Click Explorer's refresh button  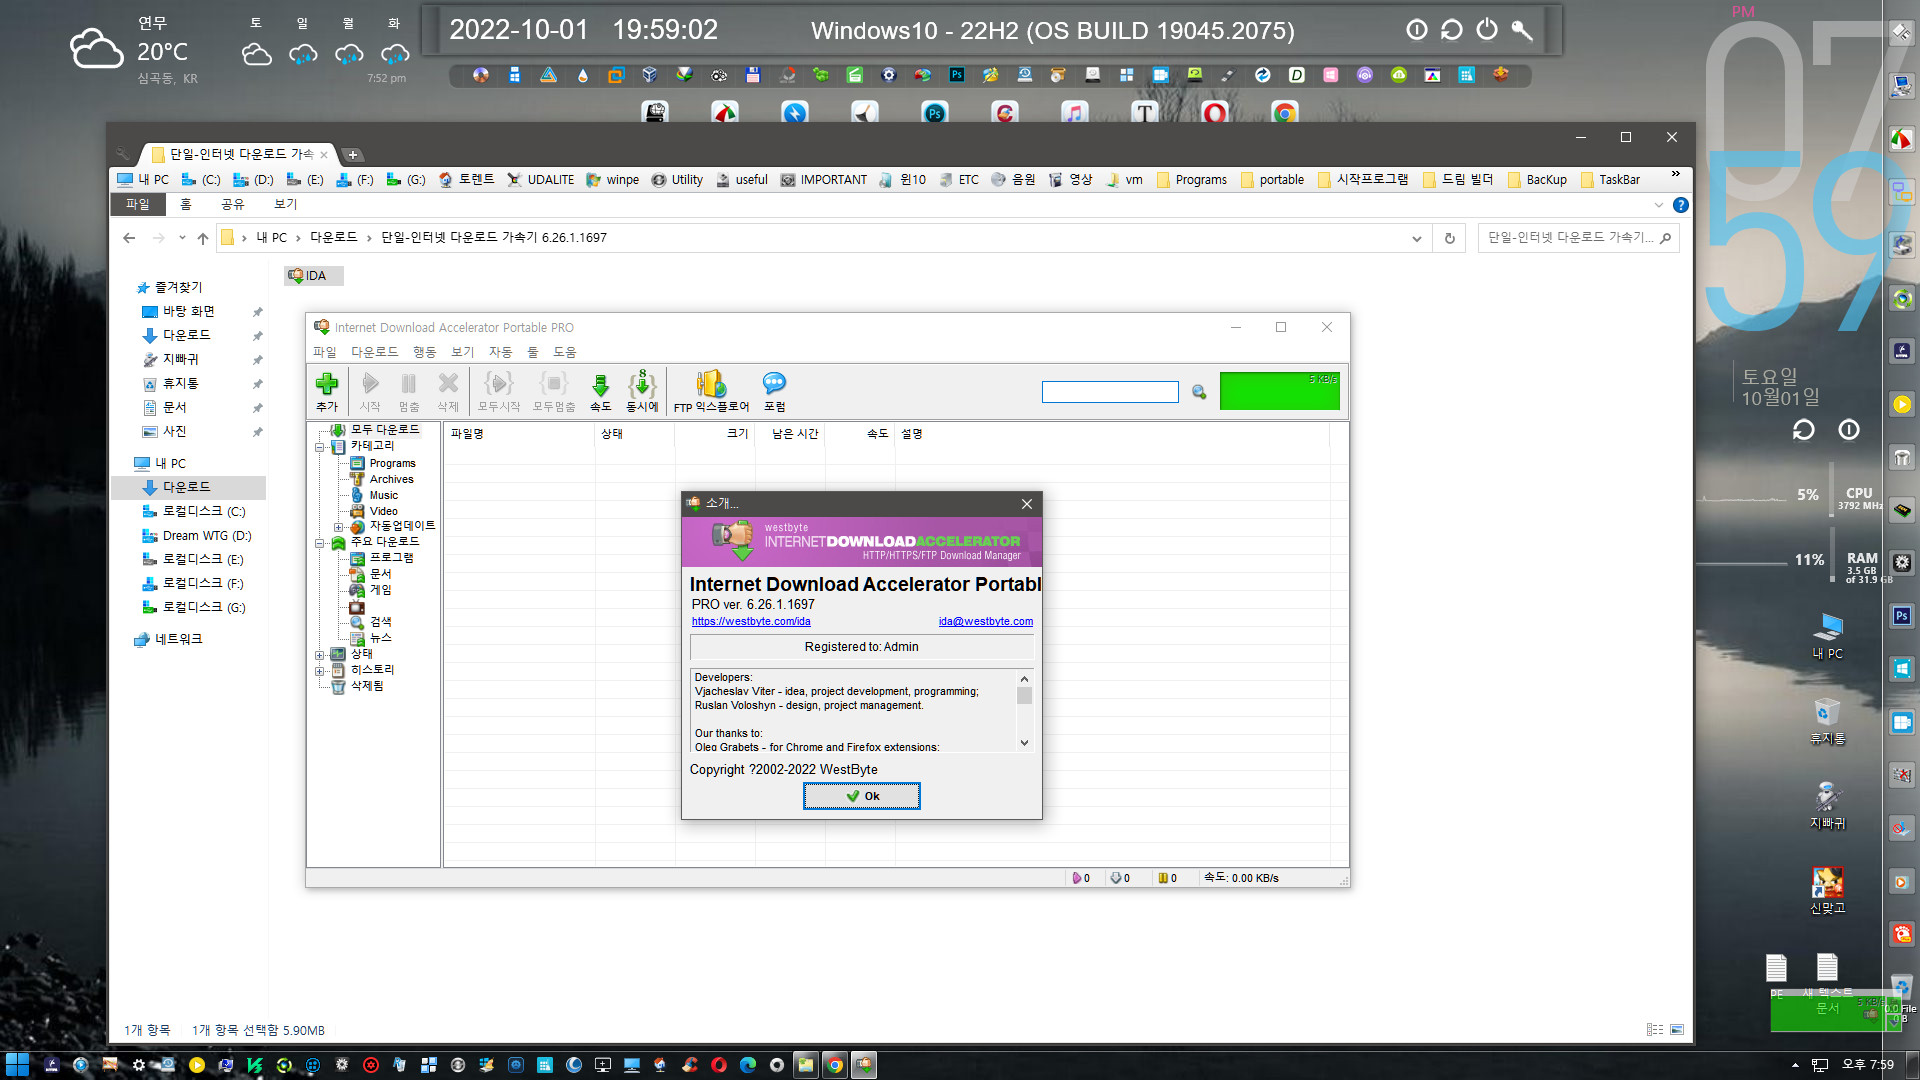click(1449, 238)
